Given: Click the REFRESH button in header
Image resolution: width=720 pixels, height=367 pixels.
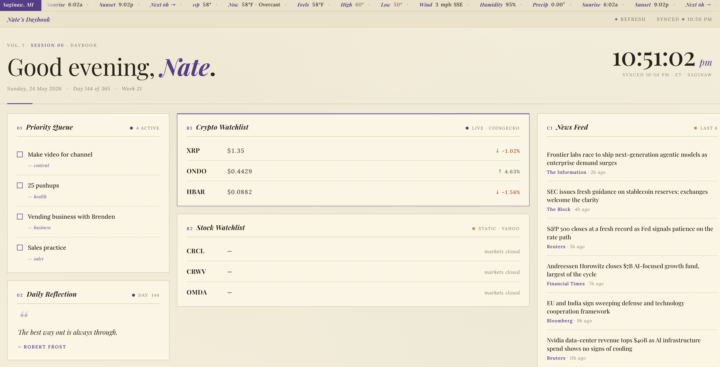Looking at the screenshot, I should pos(630,19).
